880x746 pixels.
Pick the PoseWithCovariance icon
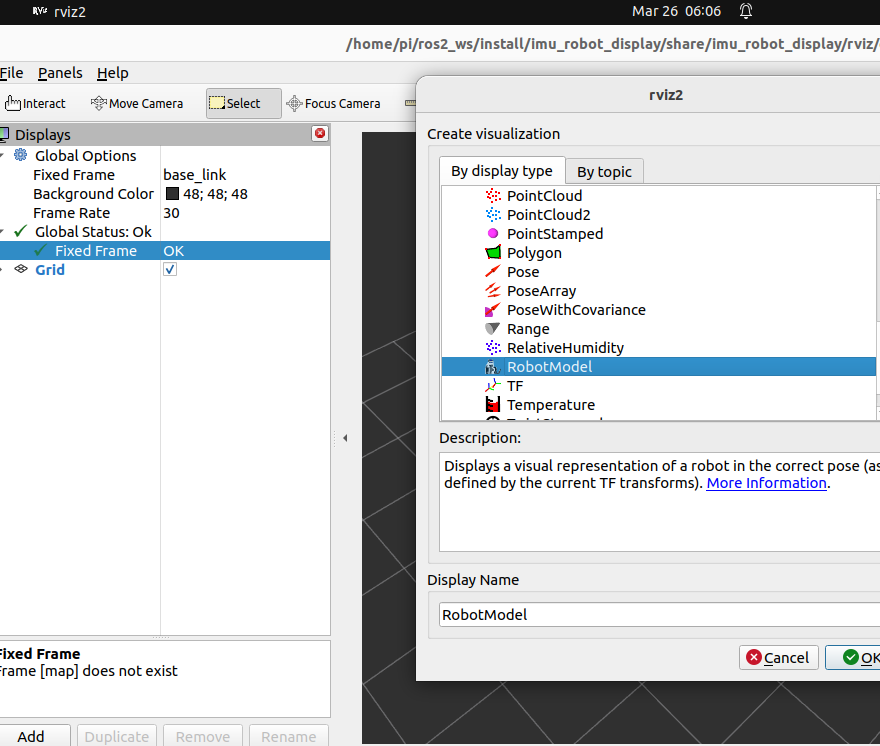[493, 310]
